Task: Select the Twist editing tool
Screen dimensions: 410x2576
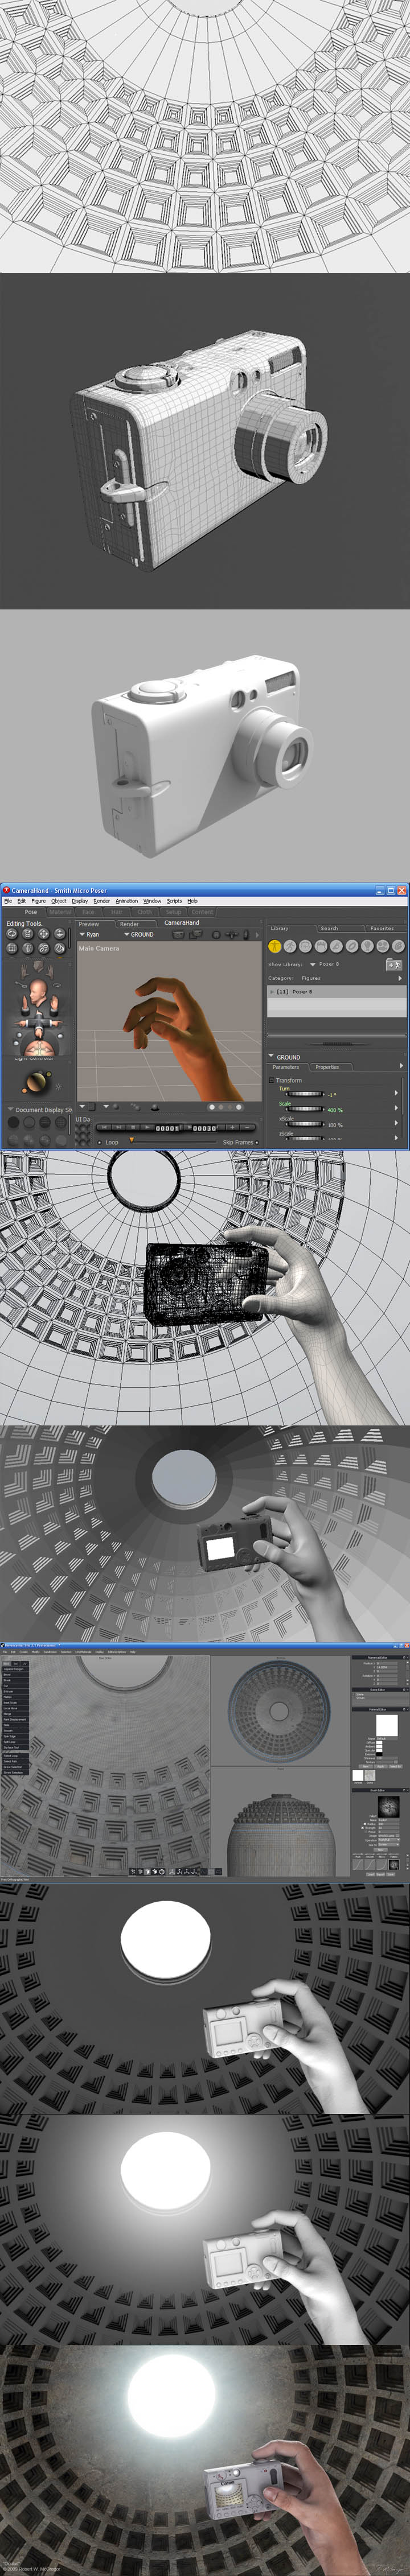Action: coord(28,934)
